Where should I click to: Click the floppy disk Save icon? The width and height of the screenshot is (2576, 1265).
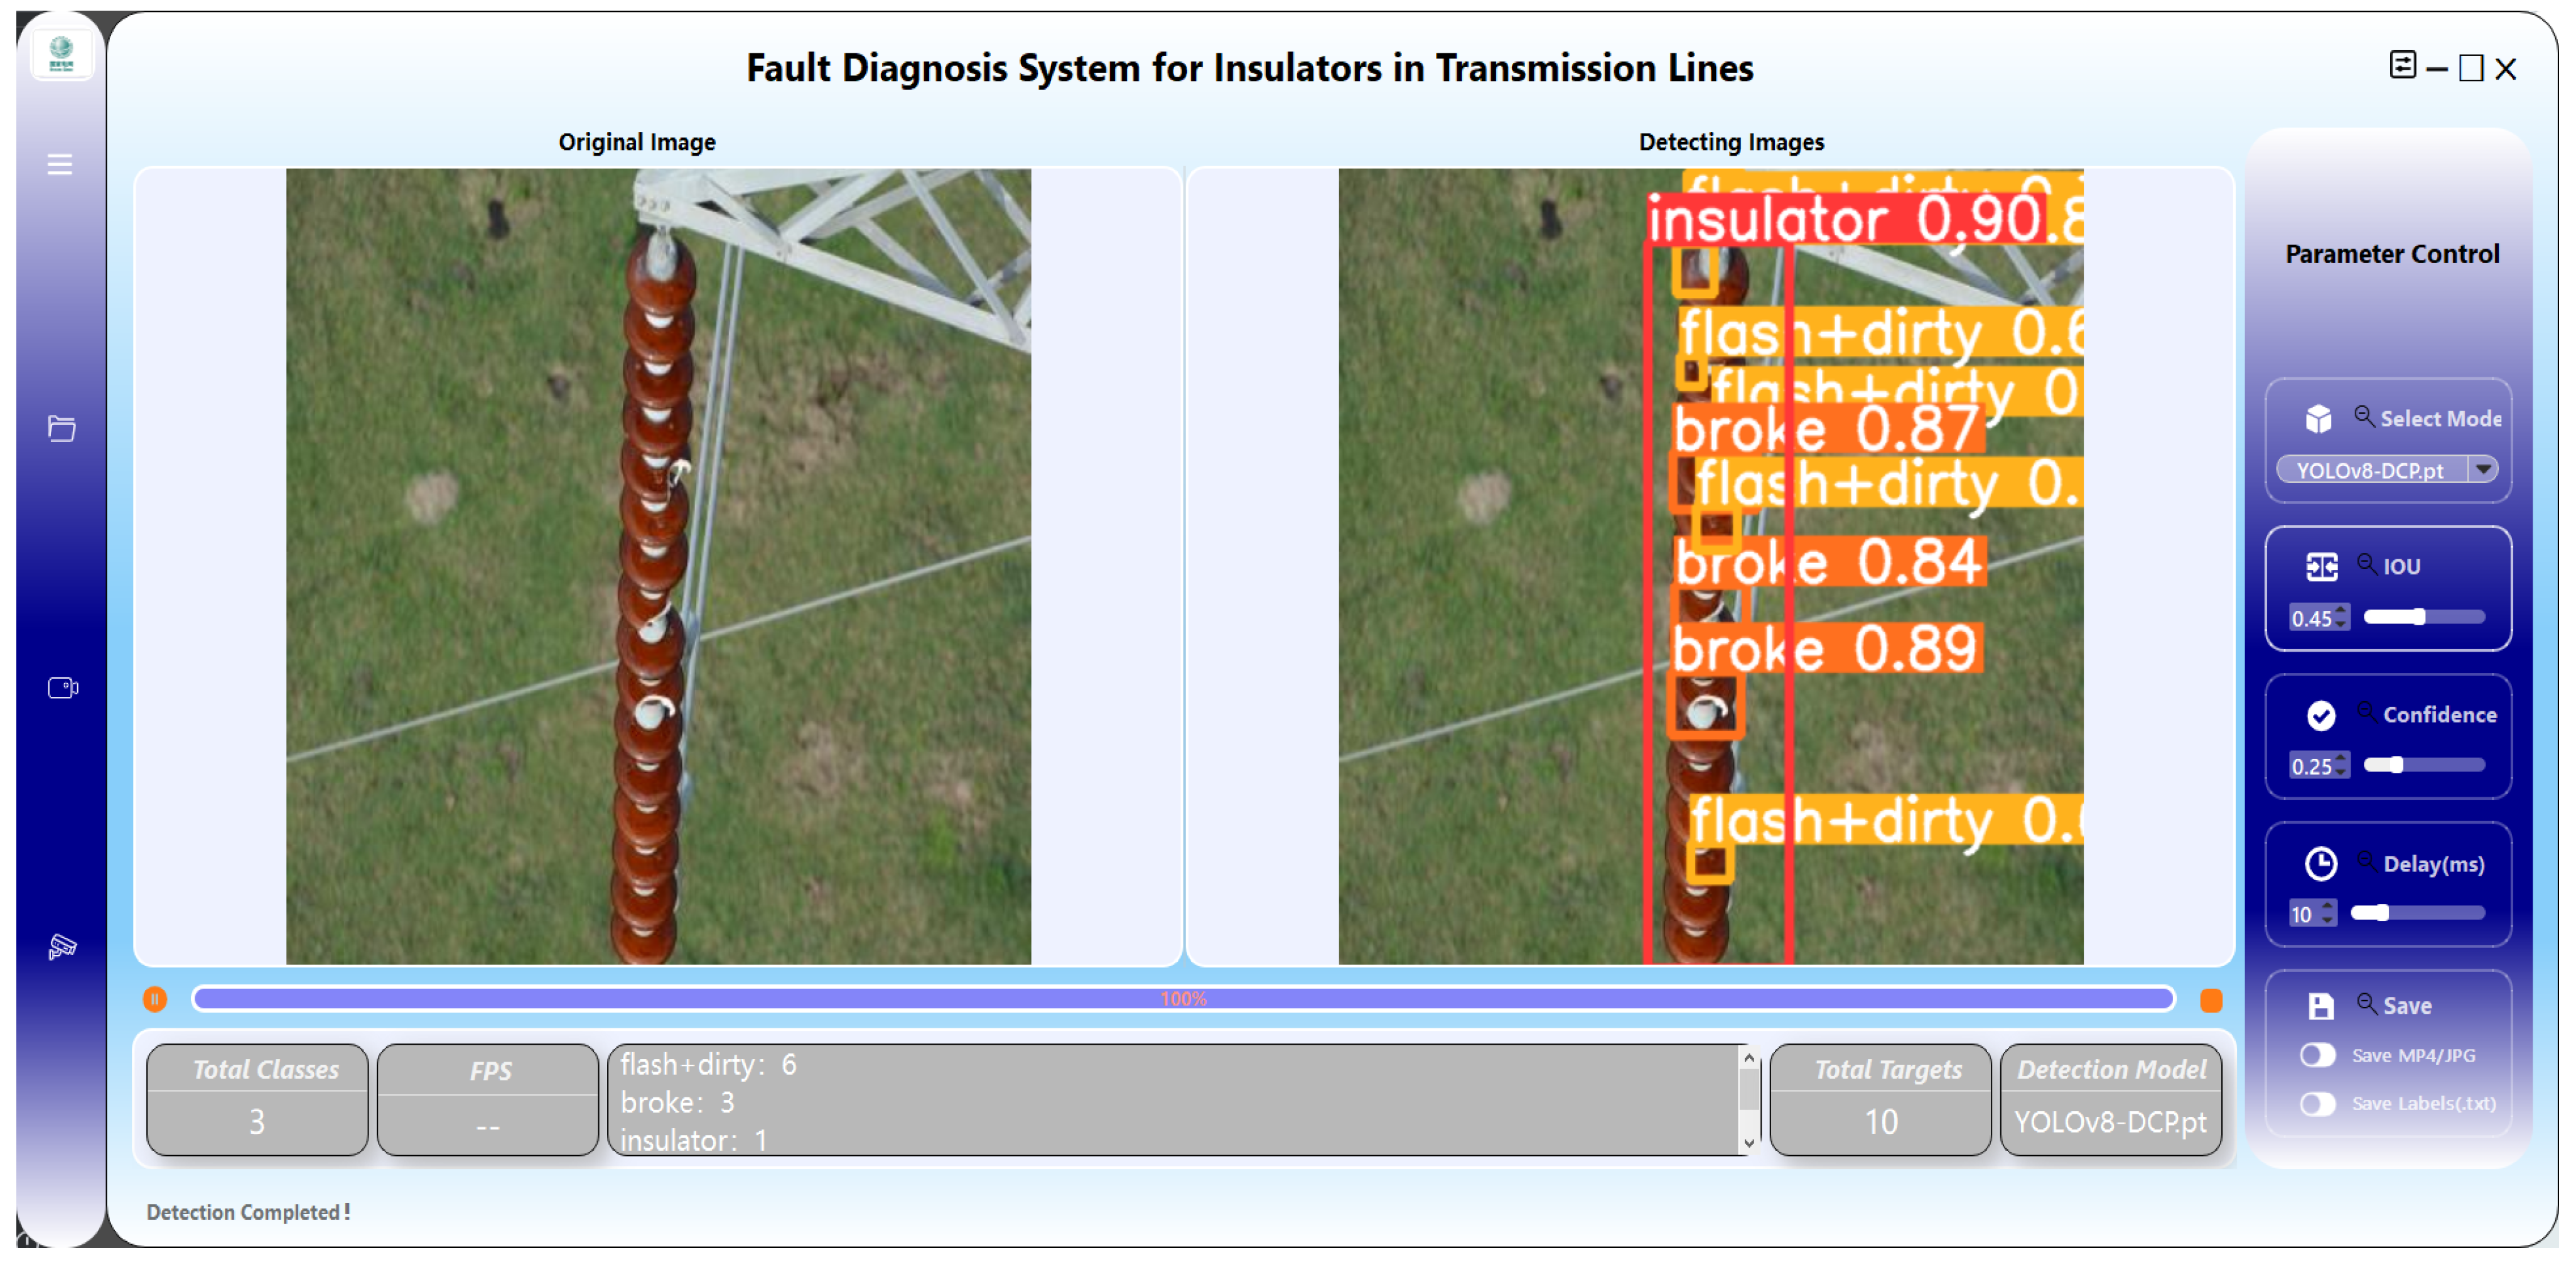[2320, 1006]
